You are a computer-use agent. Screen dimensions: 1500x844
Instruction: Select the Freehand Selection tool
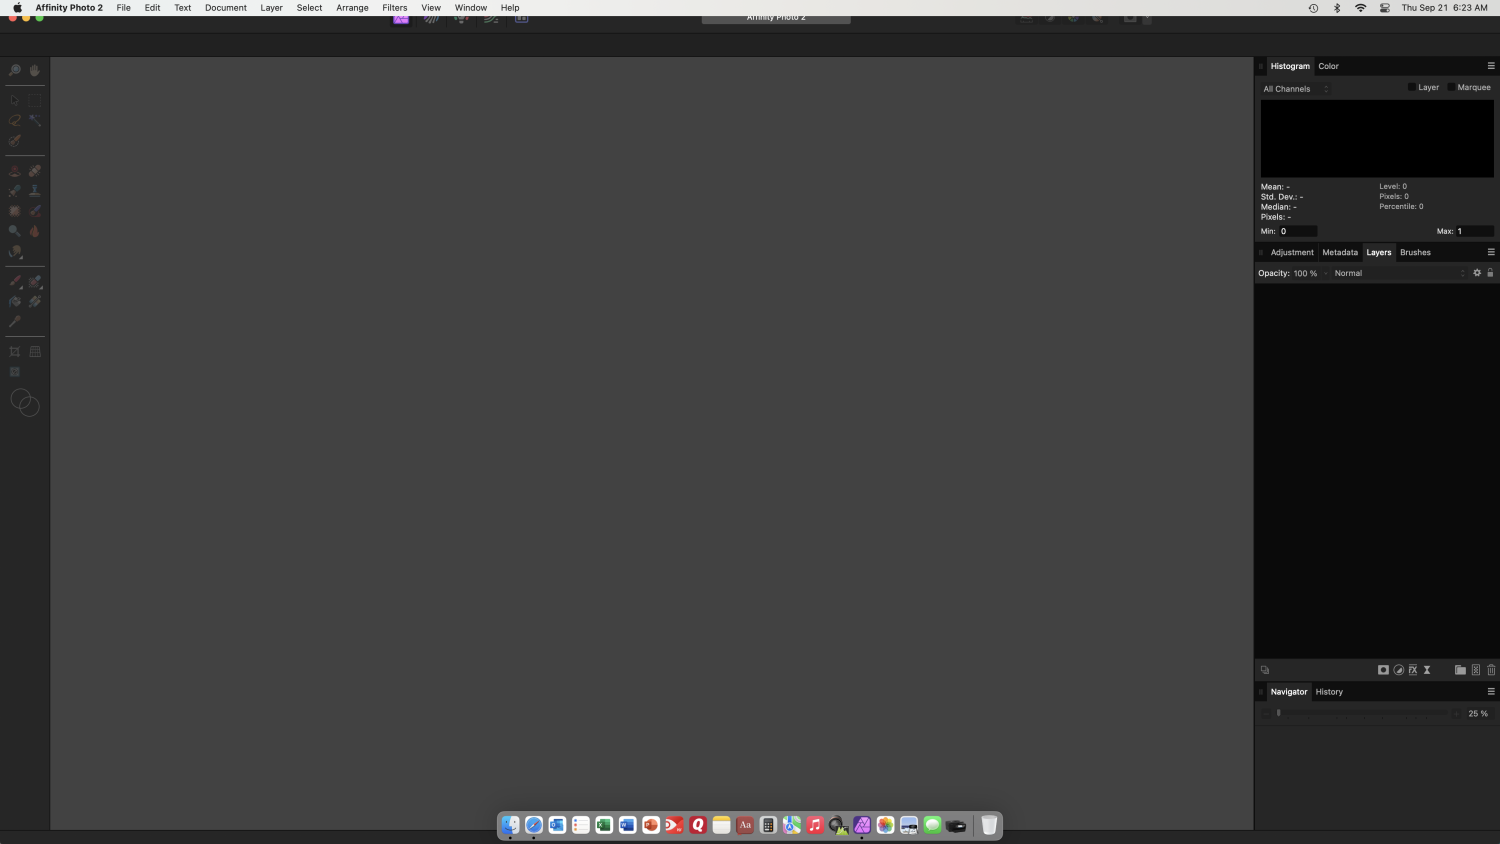pos(14,120)
